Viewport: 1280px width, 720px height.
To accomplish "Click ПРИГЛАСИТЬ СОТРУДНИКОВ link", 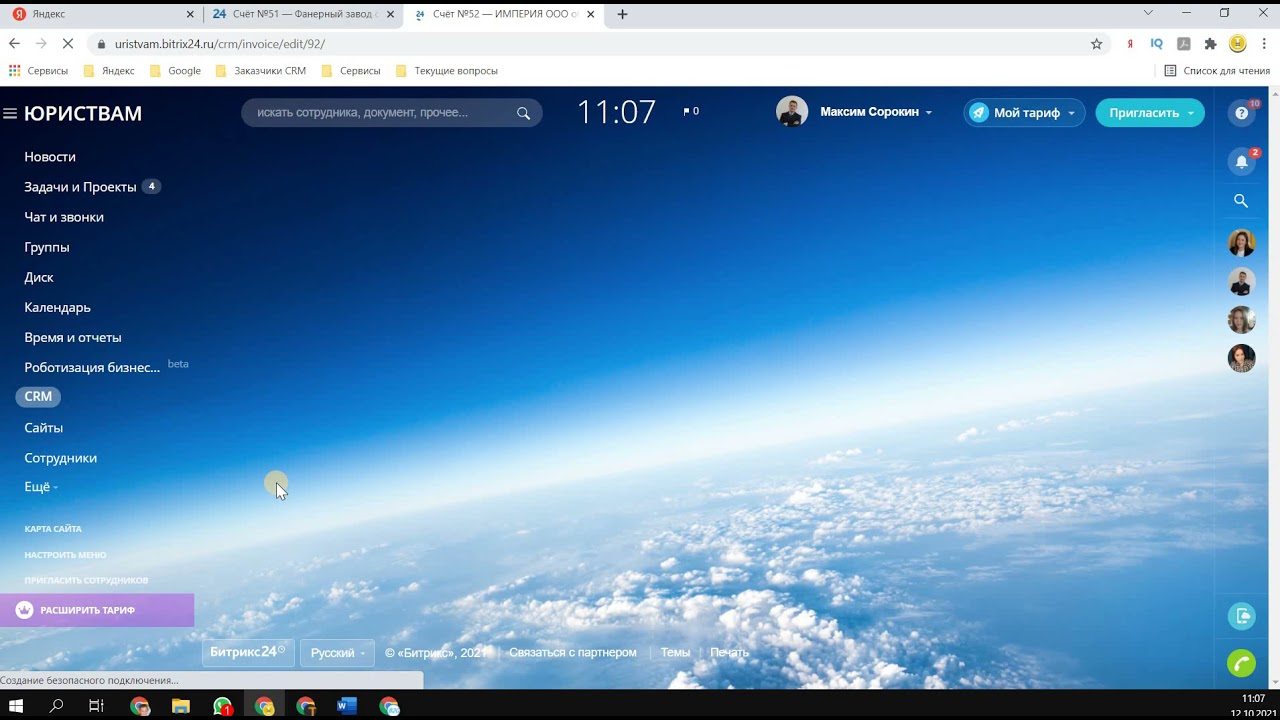I will click(x=86, y=580).
